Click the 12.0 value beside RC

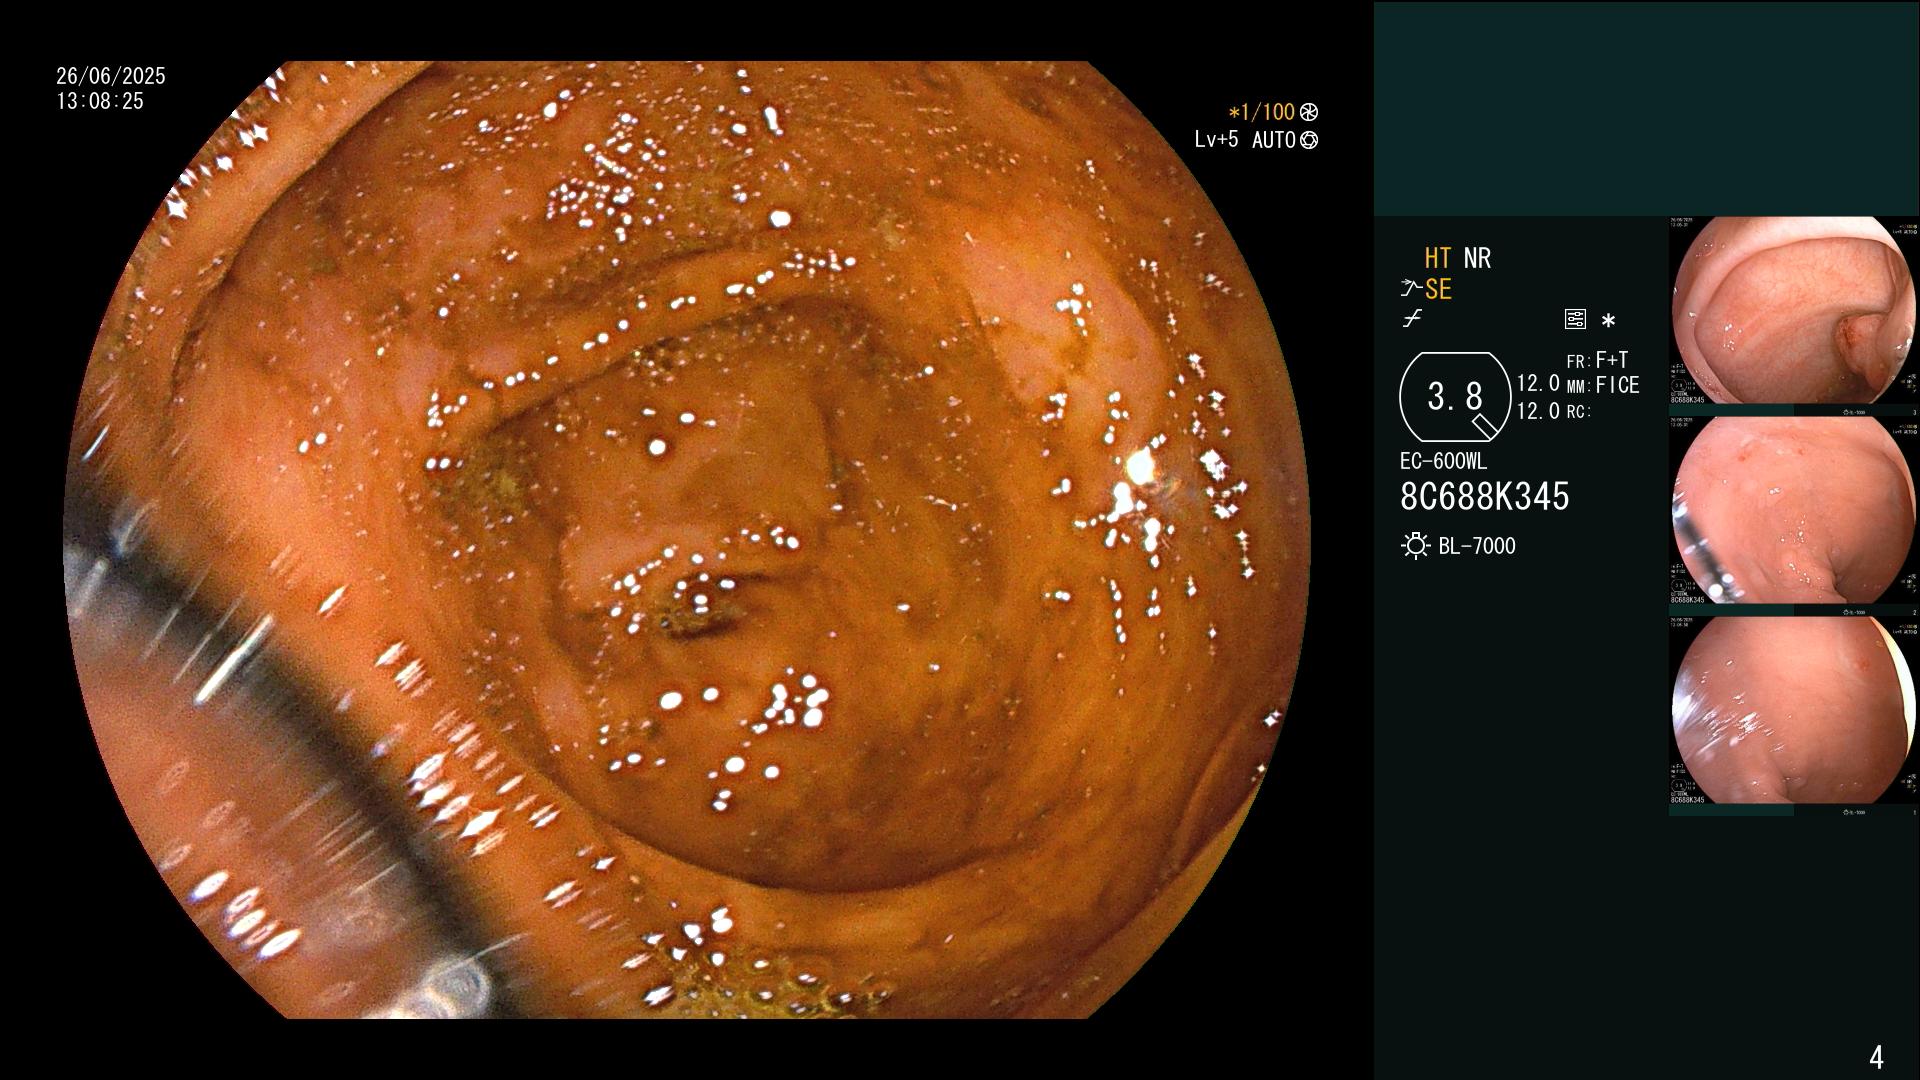[1538, 411]
